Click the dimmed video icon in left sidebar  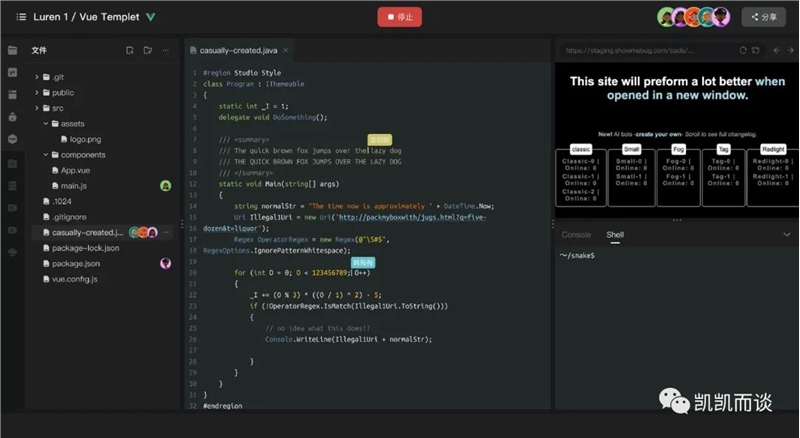pyautogui.click(x=13, y=208)
